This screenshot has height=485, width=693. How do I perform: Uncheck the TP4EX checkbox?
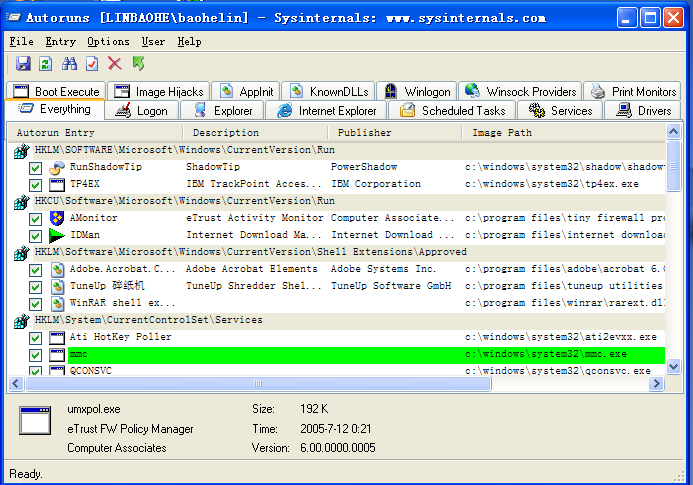36,185
